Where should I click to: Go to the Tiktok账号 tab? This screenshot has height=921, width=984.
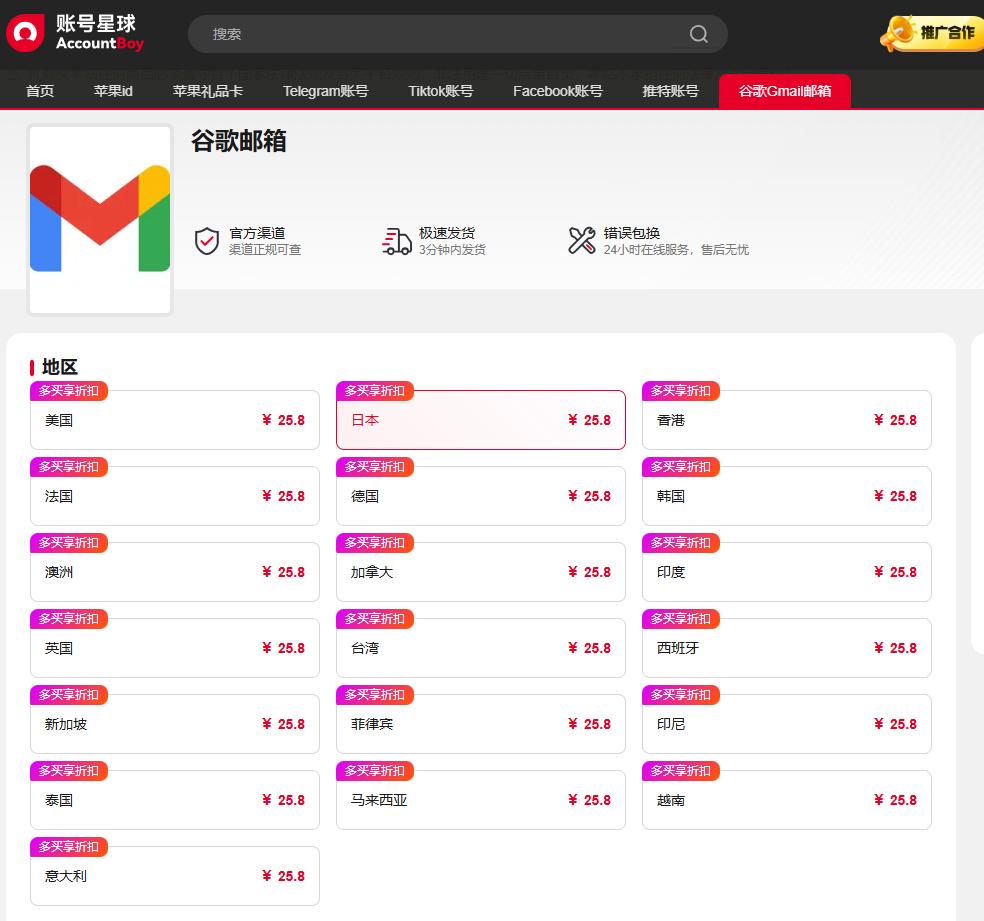pos(440,91)
